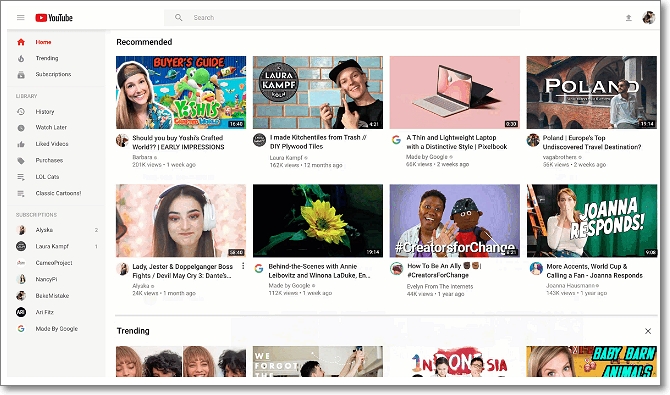Play headphones gamer girl thumbnail
Screen dimensions: 670x395
coord(181,221)
